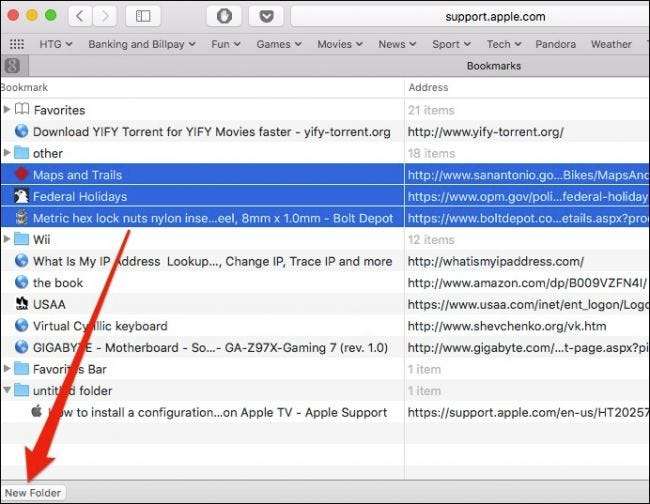This screenshot has height=504, width=650.
Task: Open the HTG favorites dropdown
Action: (56, 44)
